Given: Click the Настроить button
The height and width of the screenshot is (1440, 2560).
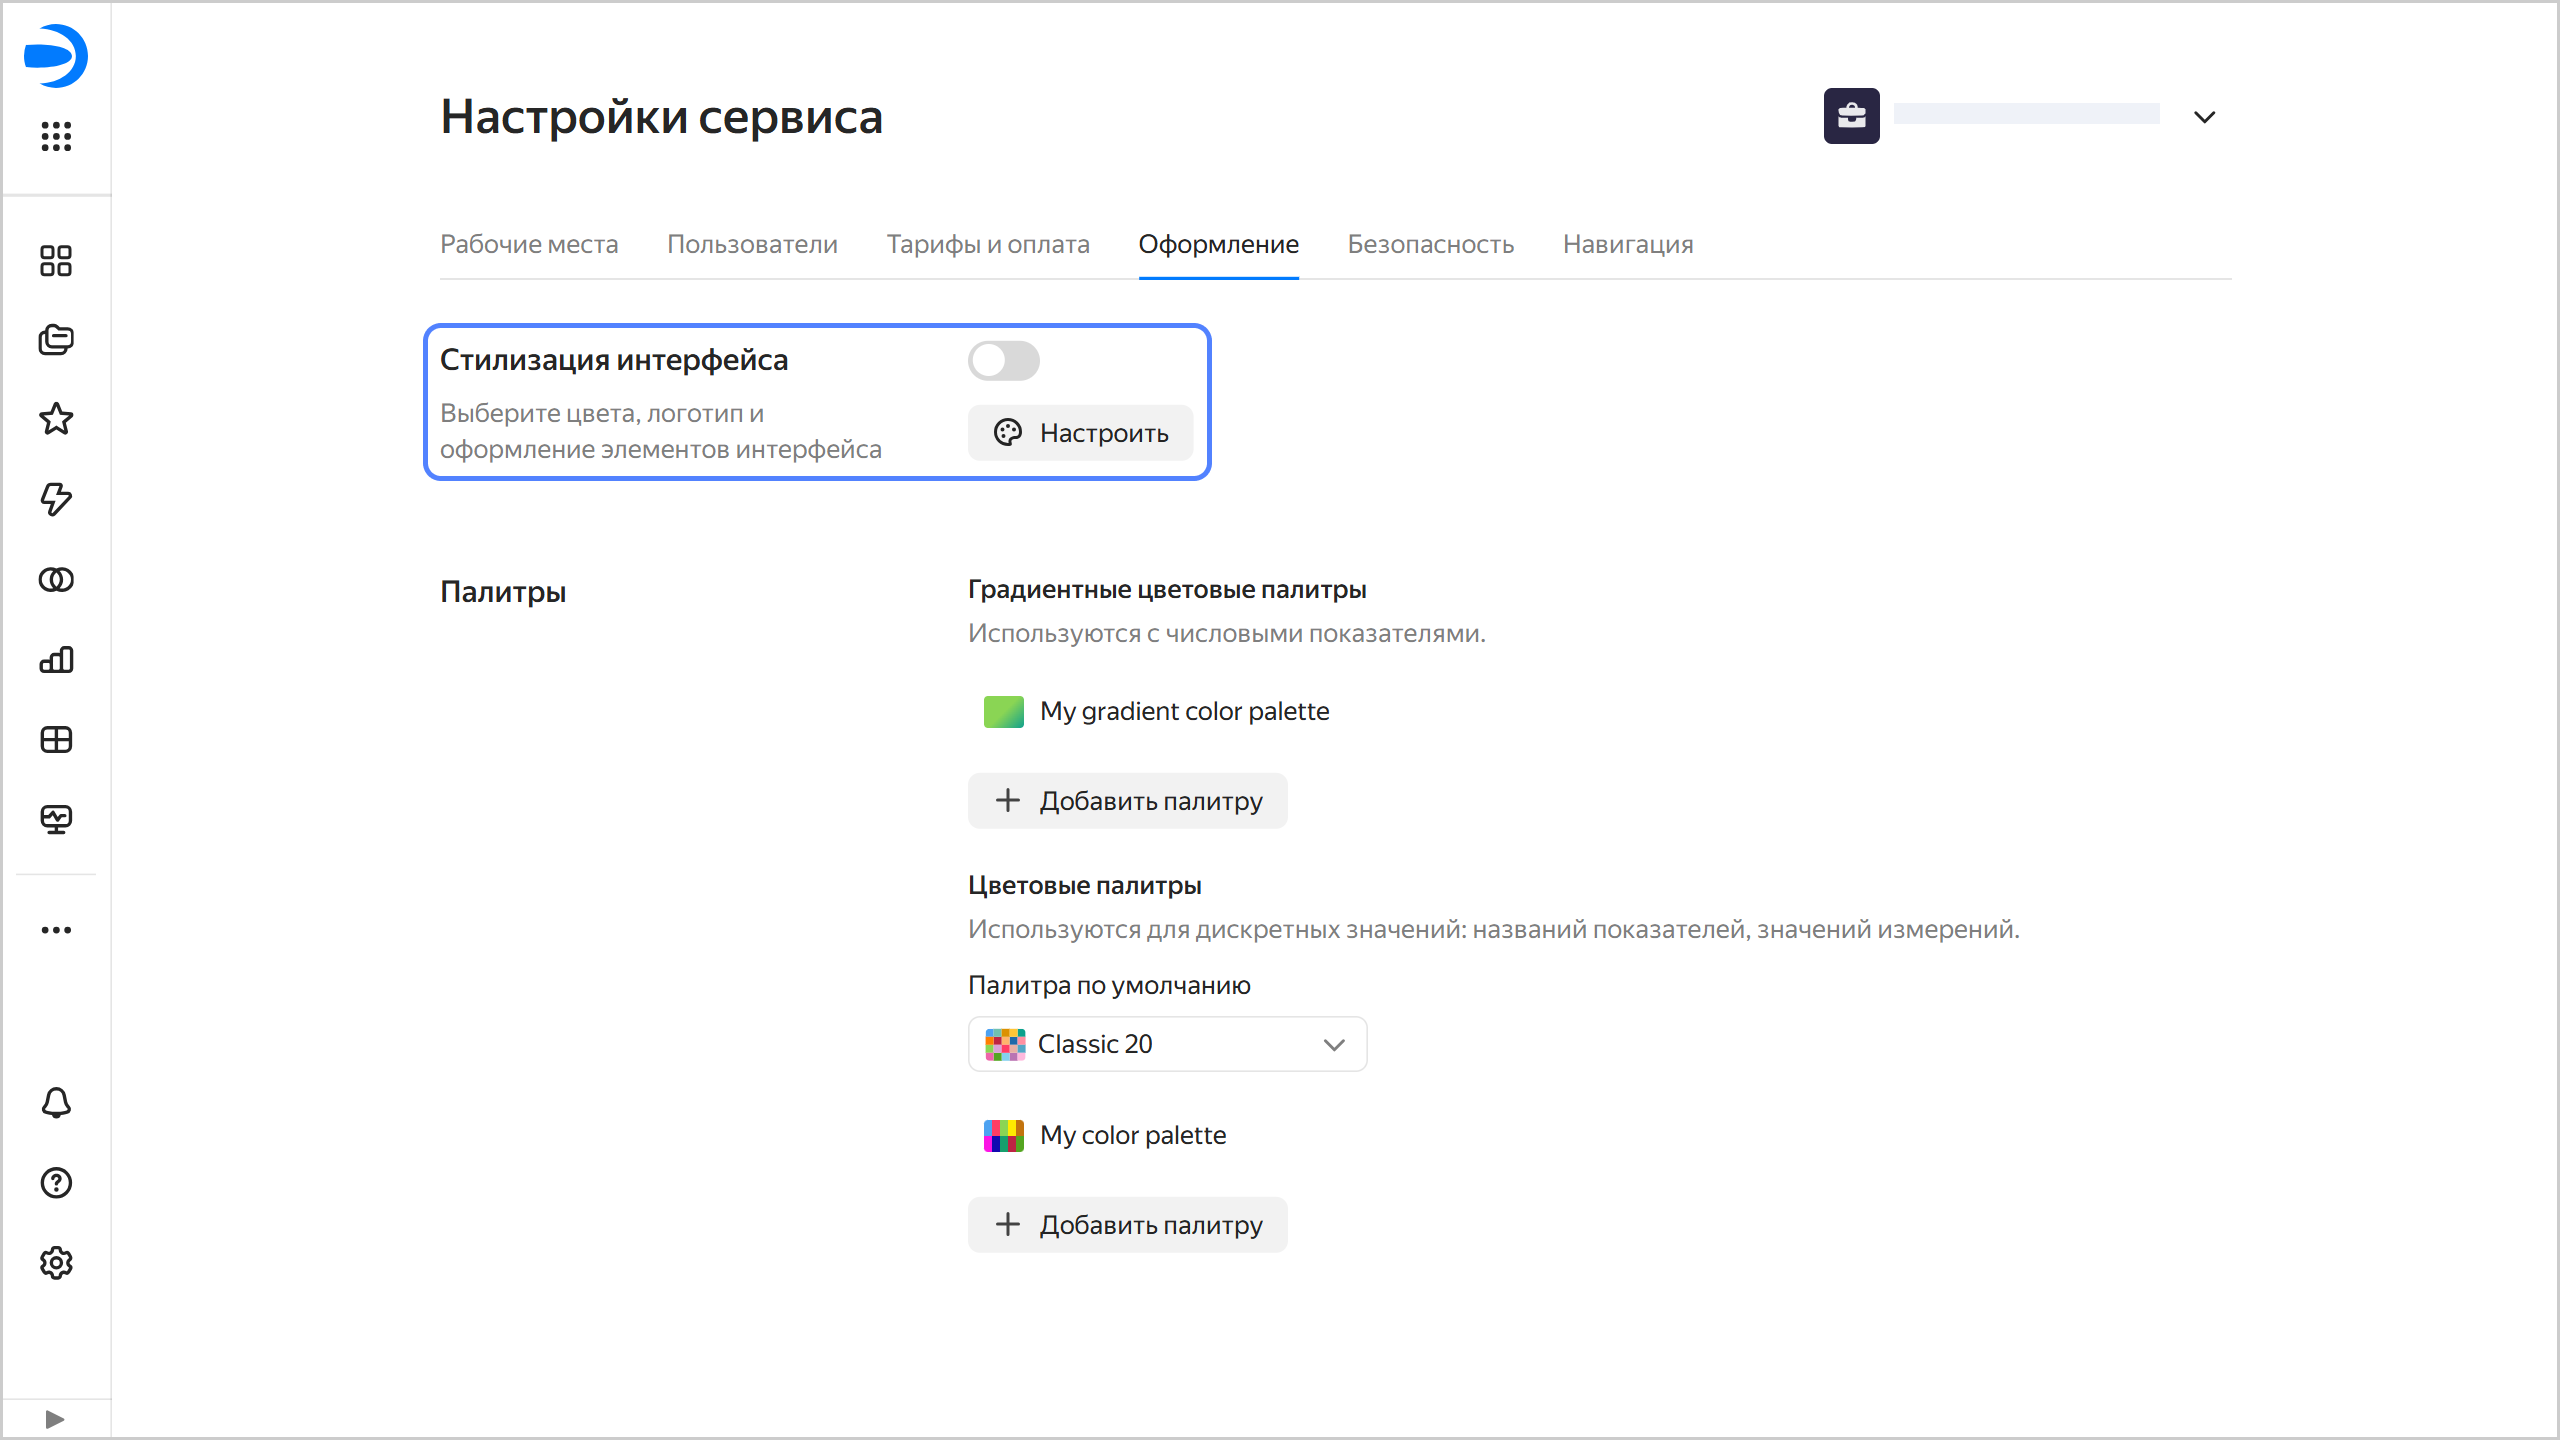Looking at the screenshot, I should tap(1080, 433).
